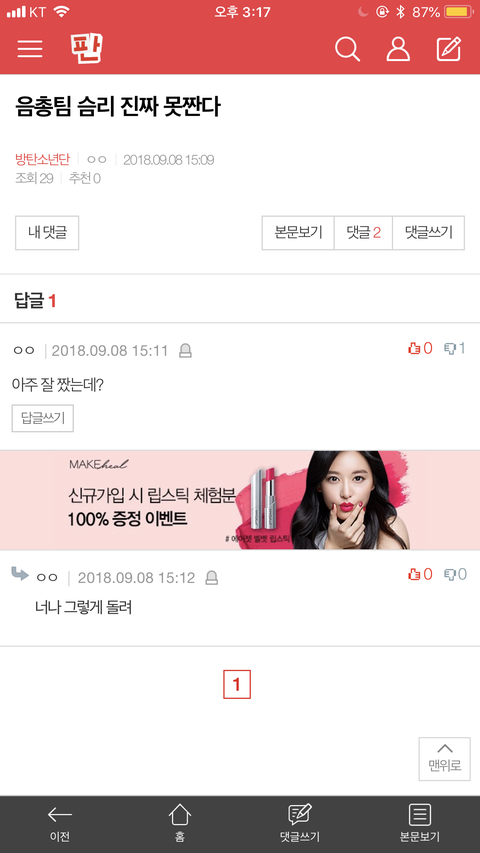This screenshot has width=480, height=853.
Task: Open the search magnifier icon
Action: click(347, 49)
